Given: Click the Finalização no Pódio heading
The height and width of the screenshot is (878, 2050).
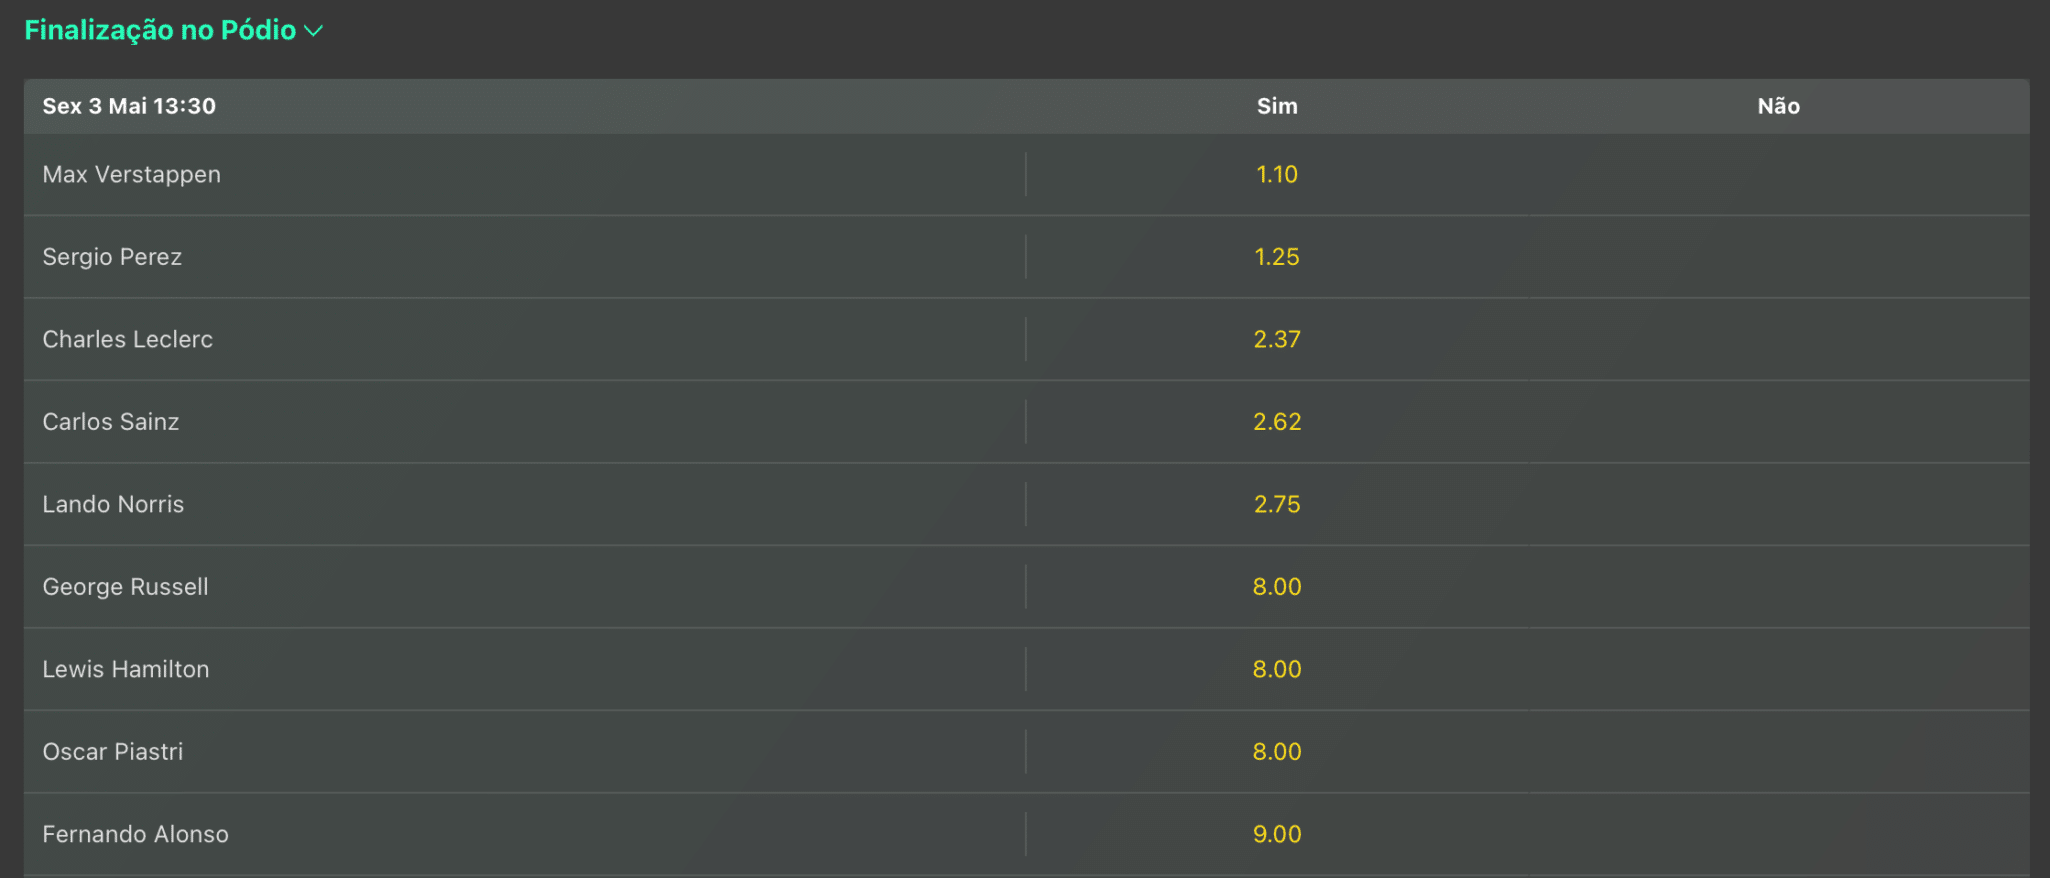Looking at the screenshot, I should [x=160, y=30].
